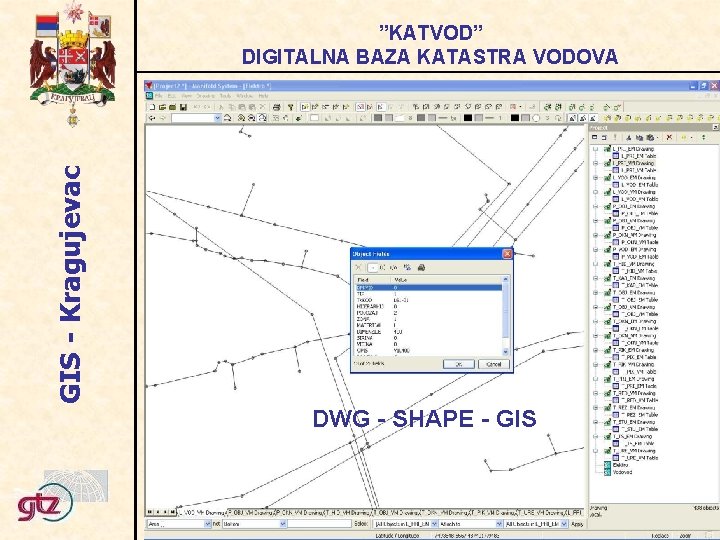This screenshot has width=720, height=540.
Task: Click the MATERIJAL row in Object Fields
Action: point(428,325)
